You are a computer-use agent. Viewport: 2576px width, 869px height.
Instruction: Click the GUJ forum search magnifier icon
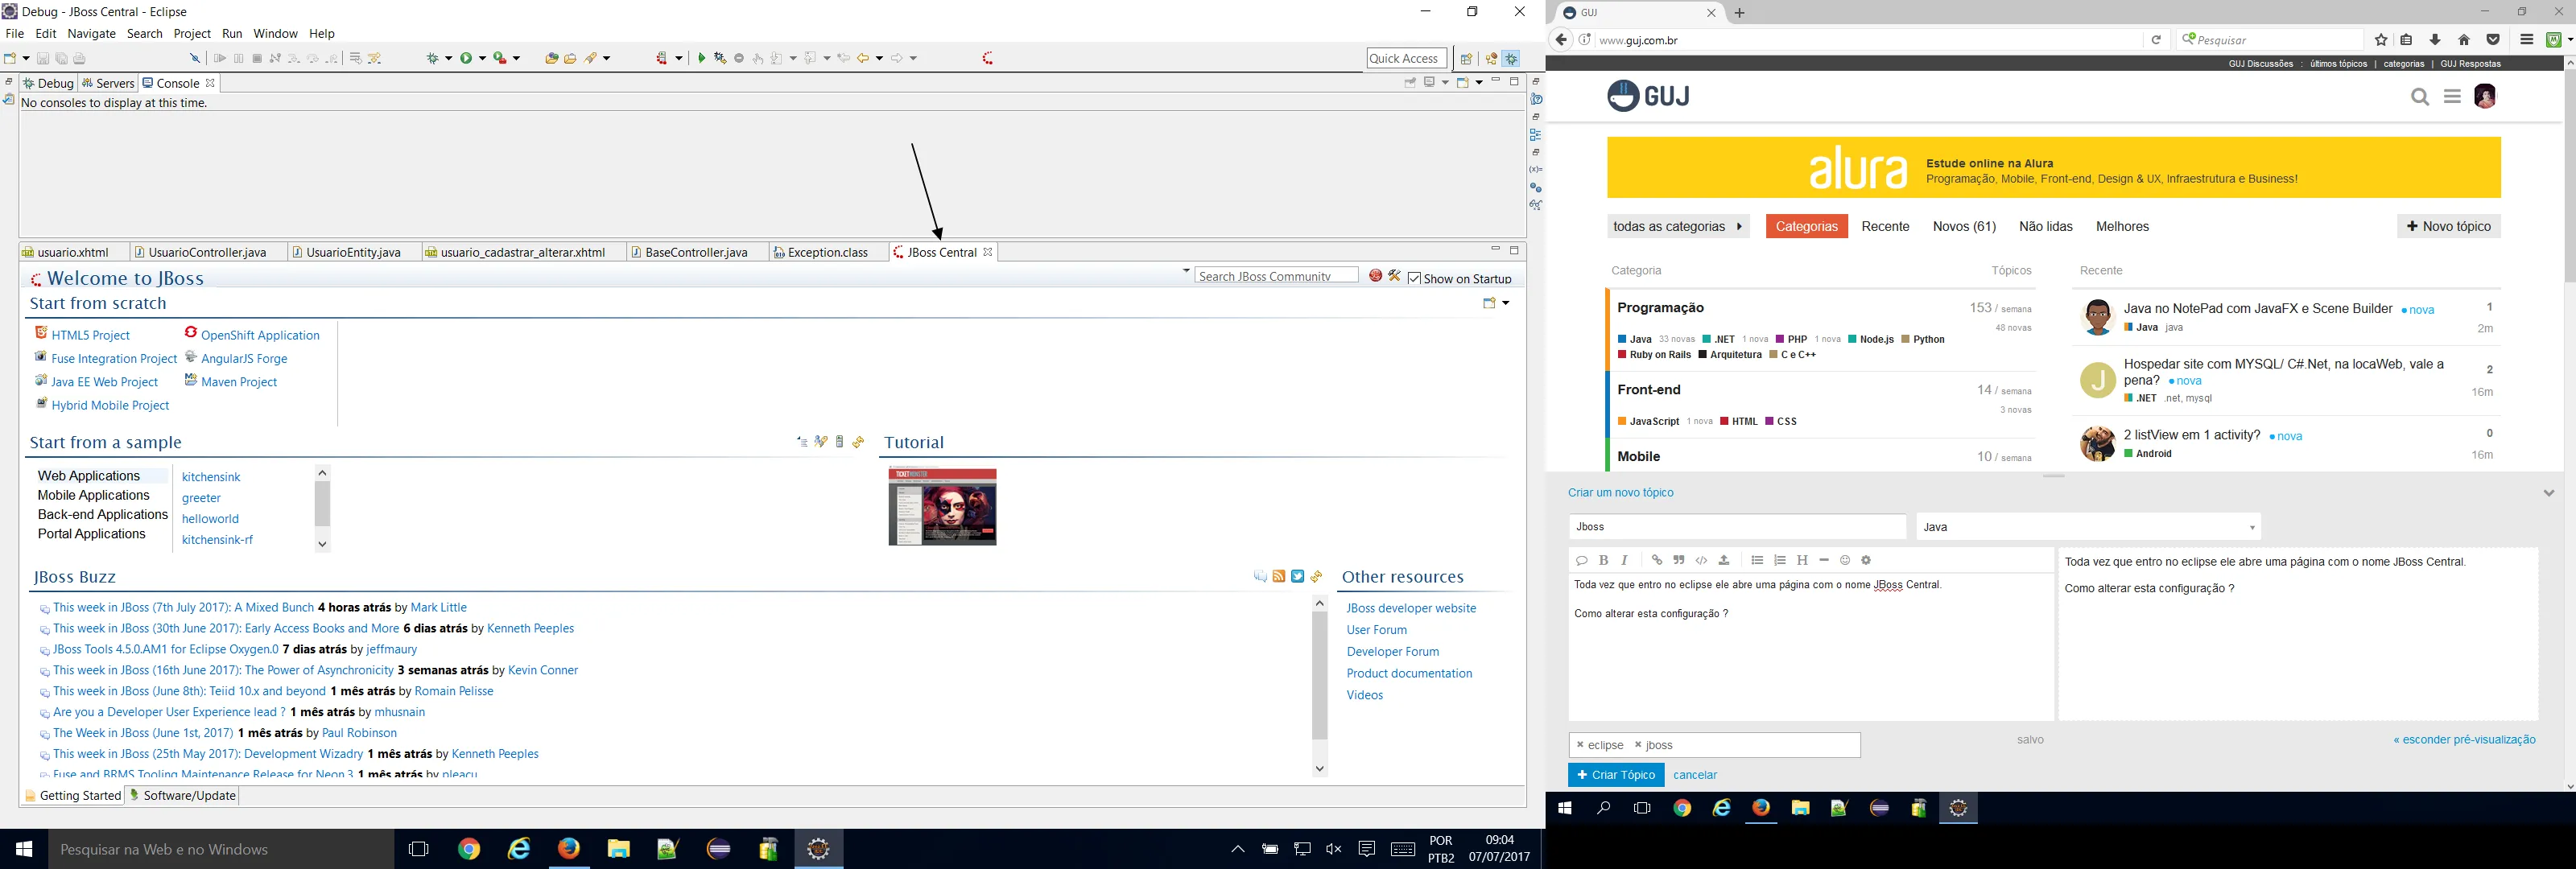tap(2419, 97)
